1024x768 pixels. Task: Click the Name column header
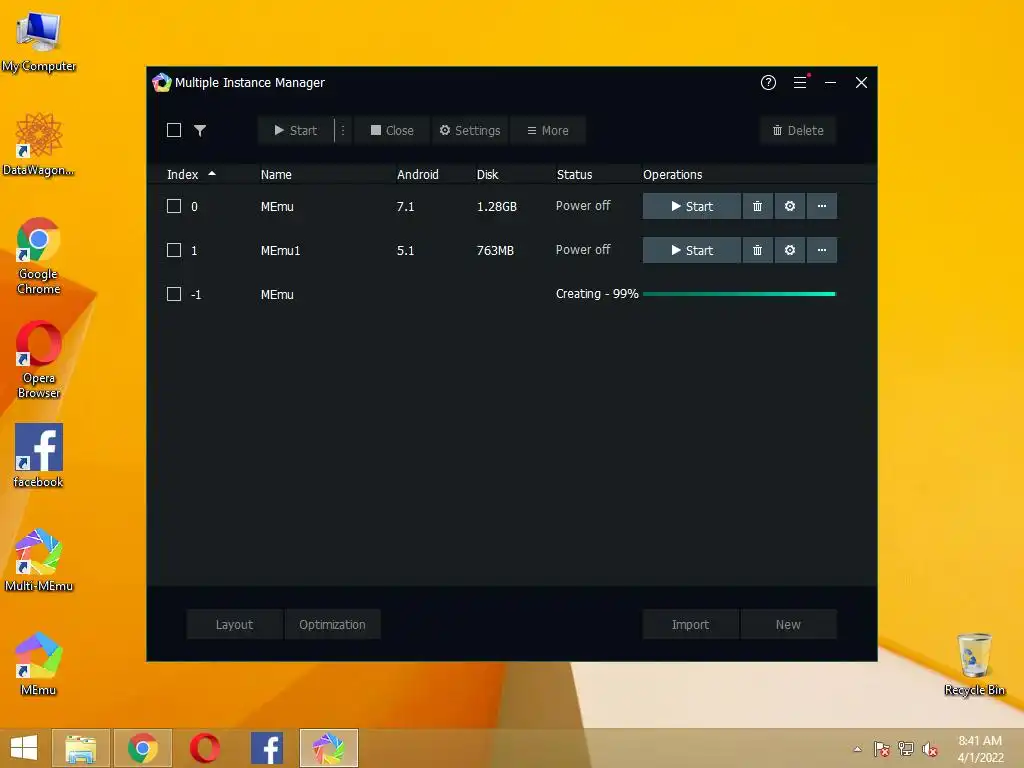point(276,174)
